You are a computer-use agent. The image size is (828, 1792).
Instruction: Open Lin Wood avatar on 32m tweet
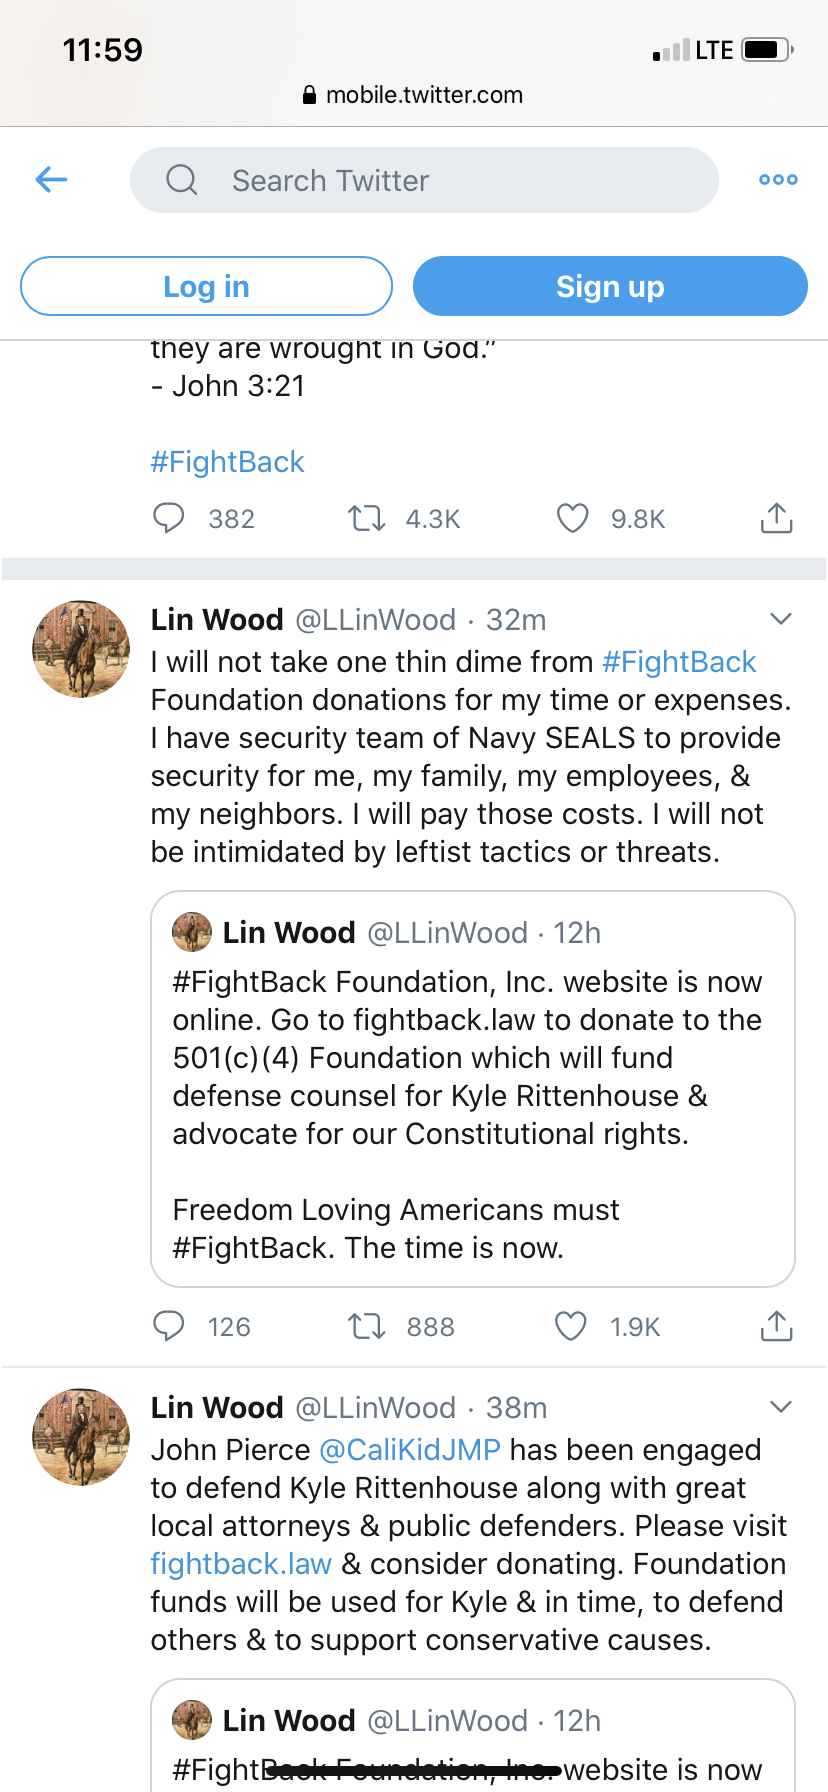pos(81,649)
